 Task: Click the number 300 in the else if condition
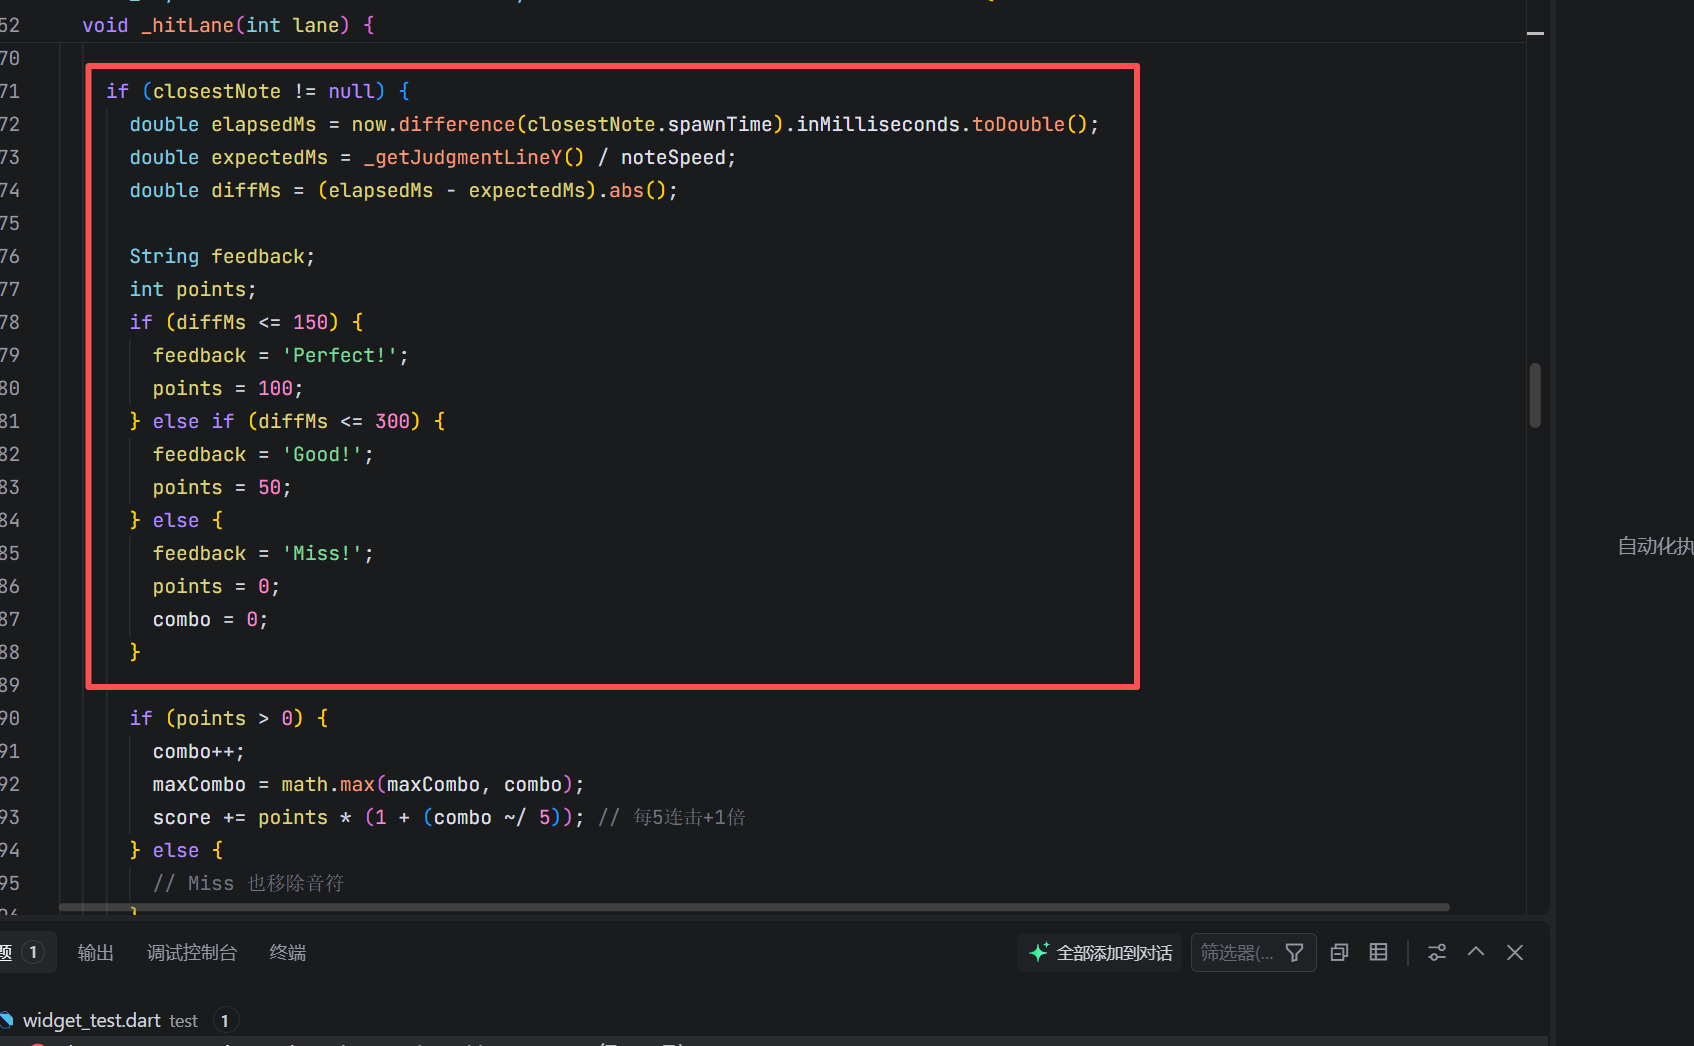click(x=392, y=421)
